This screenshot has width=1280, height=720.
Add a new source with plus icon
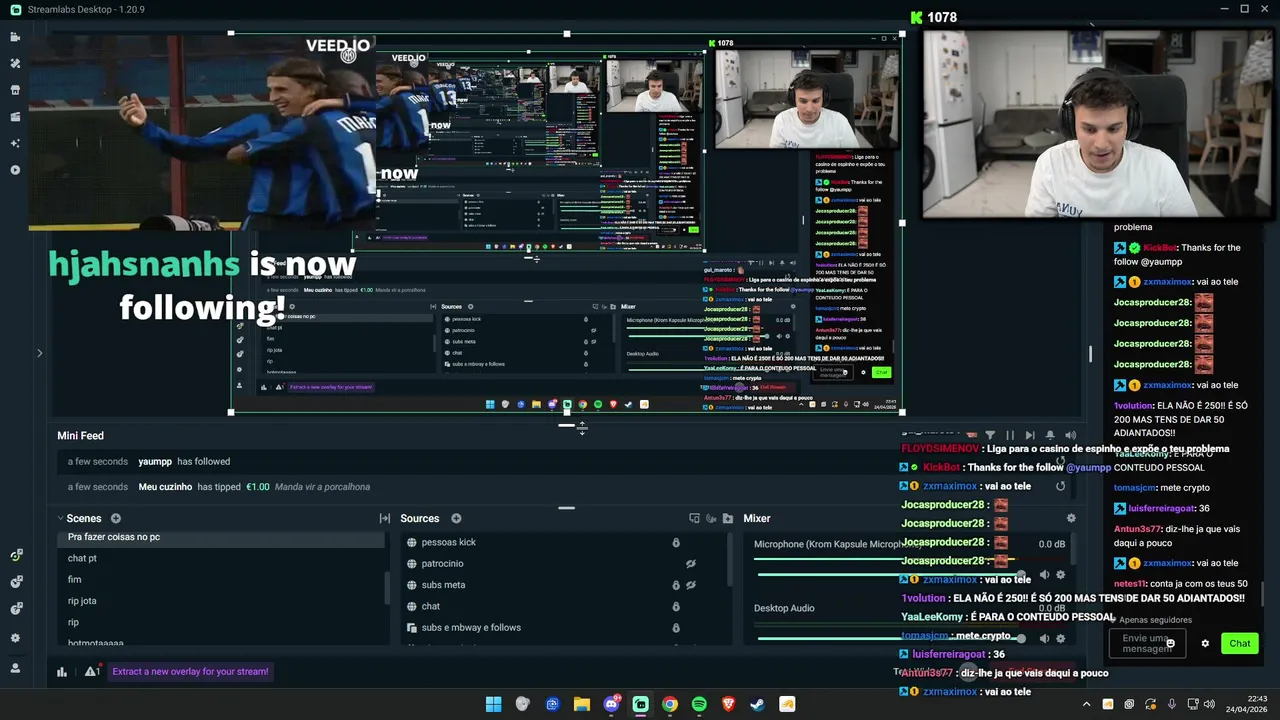[x=456, y=518]
